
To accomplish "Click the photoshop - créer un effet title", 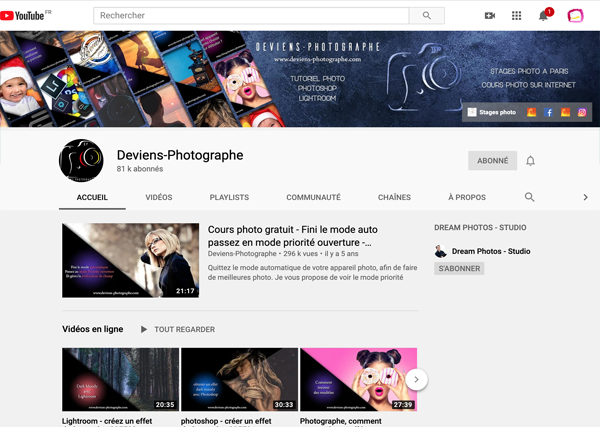I will tap(226, 421).
